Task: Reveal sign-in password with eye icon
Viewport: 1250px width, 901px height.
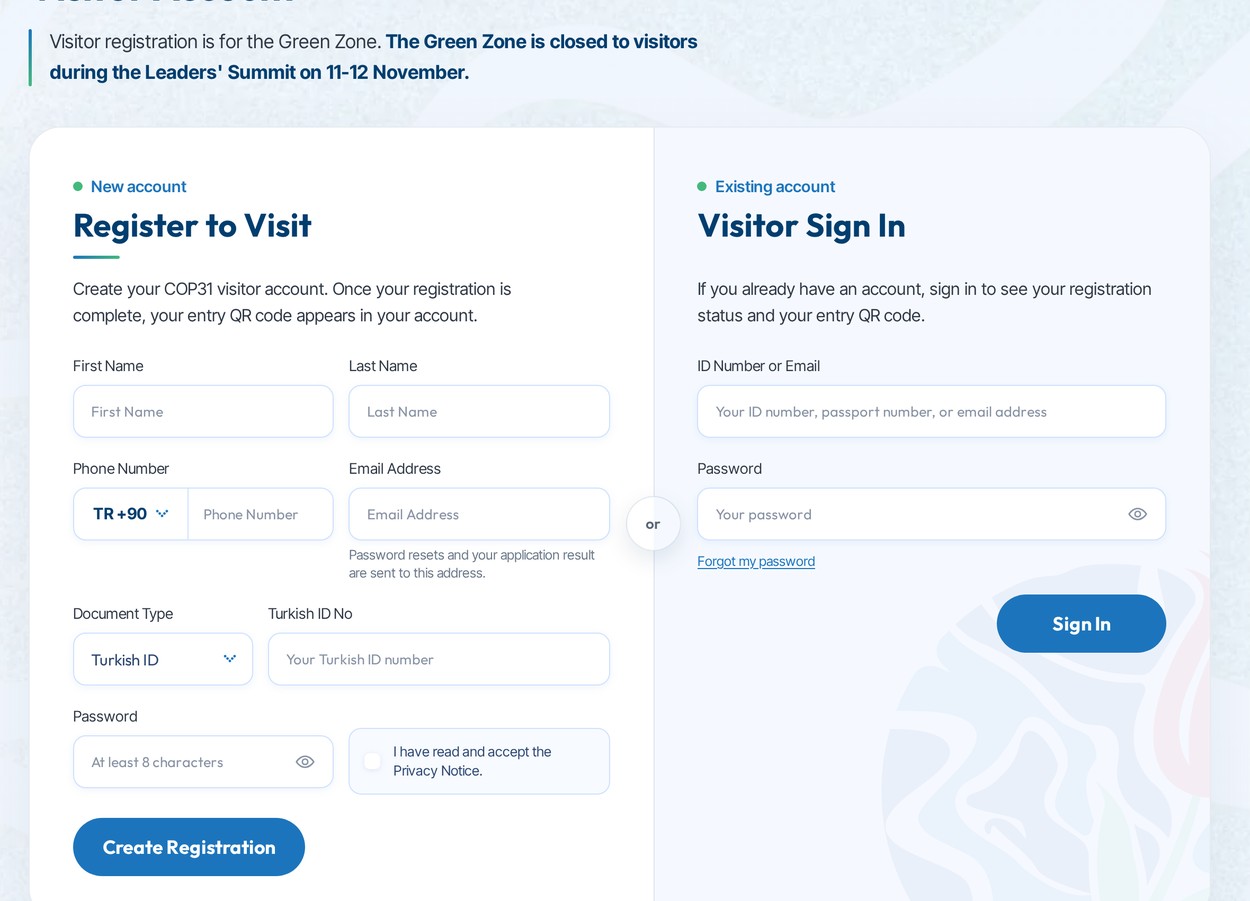Action: [1137, 514]
